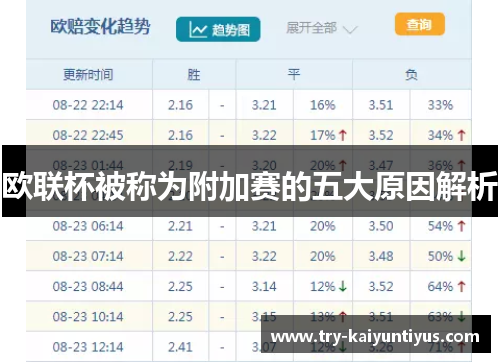Select the 16% cell in 08-22 22:14 row
500x362 pixels.
point(323,105)
